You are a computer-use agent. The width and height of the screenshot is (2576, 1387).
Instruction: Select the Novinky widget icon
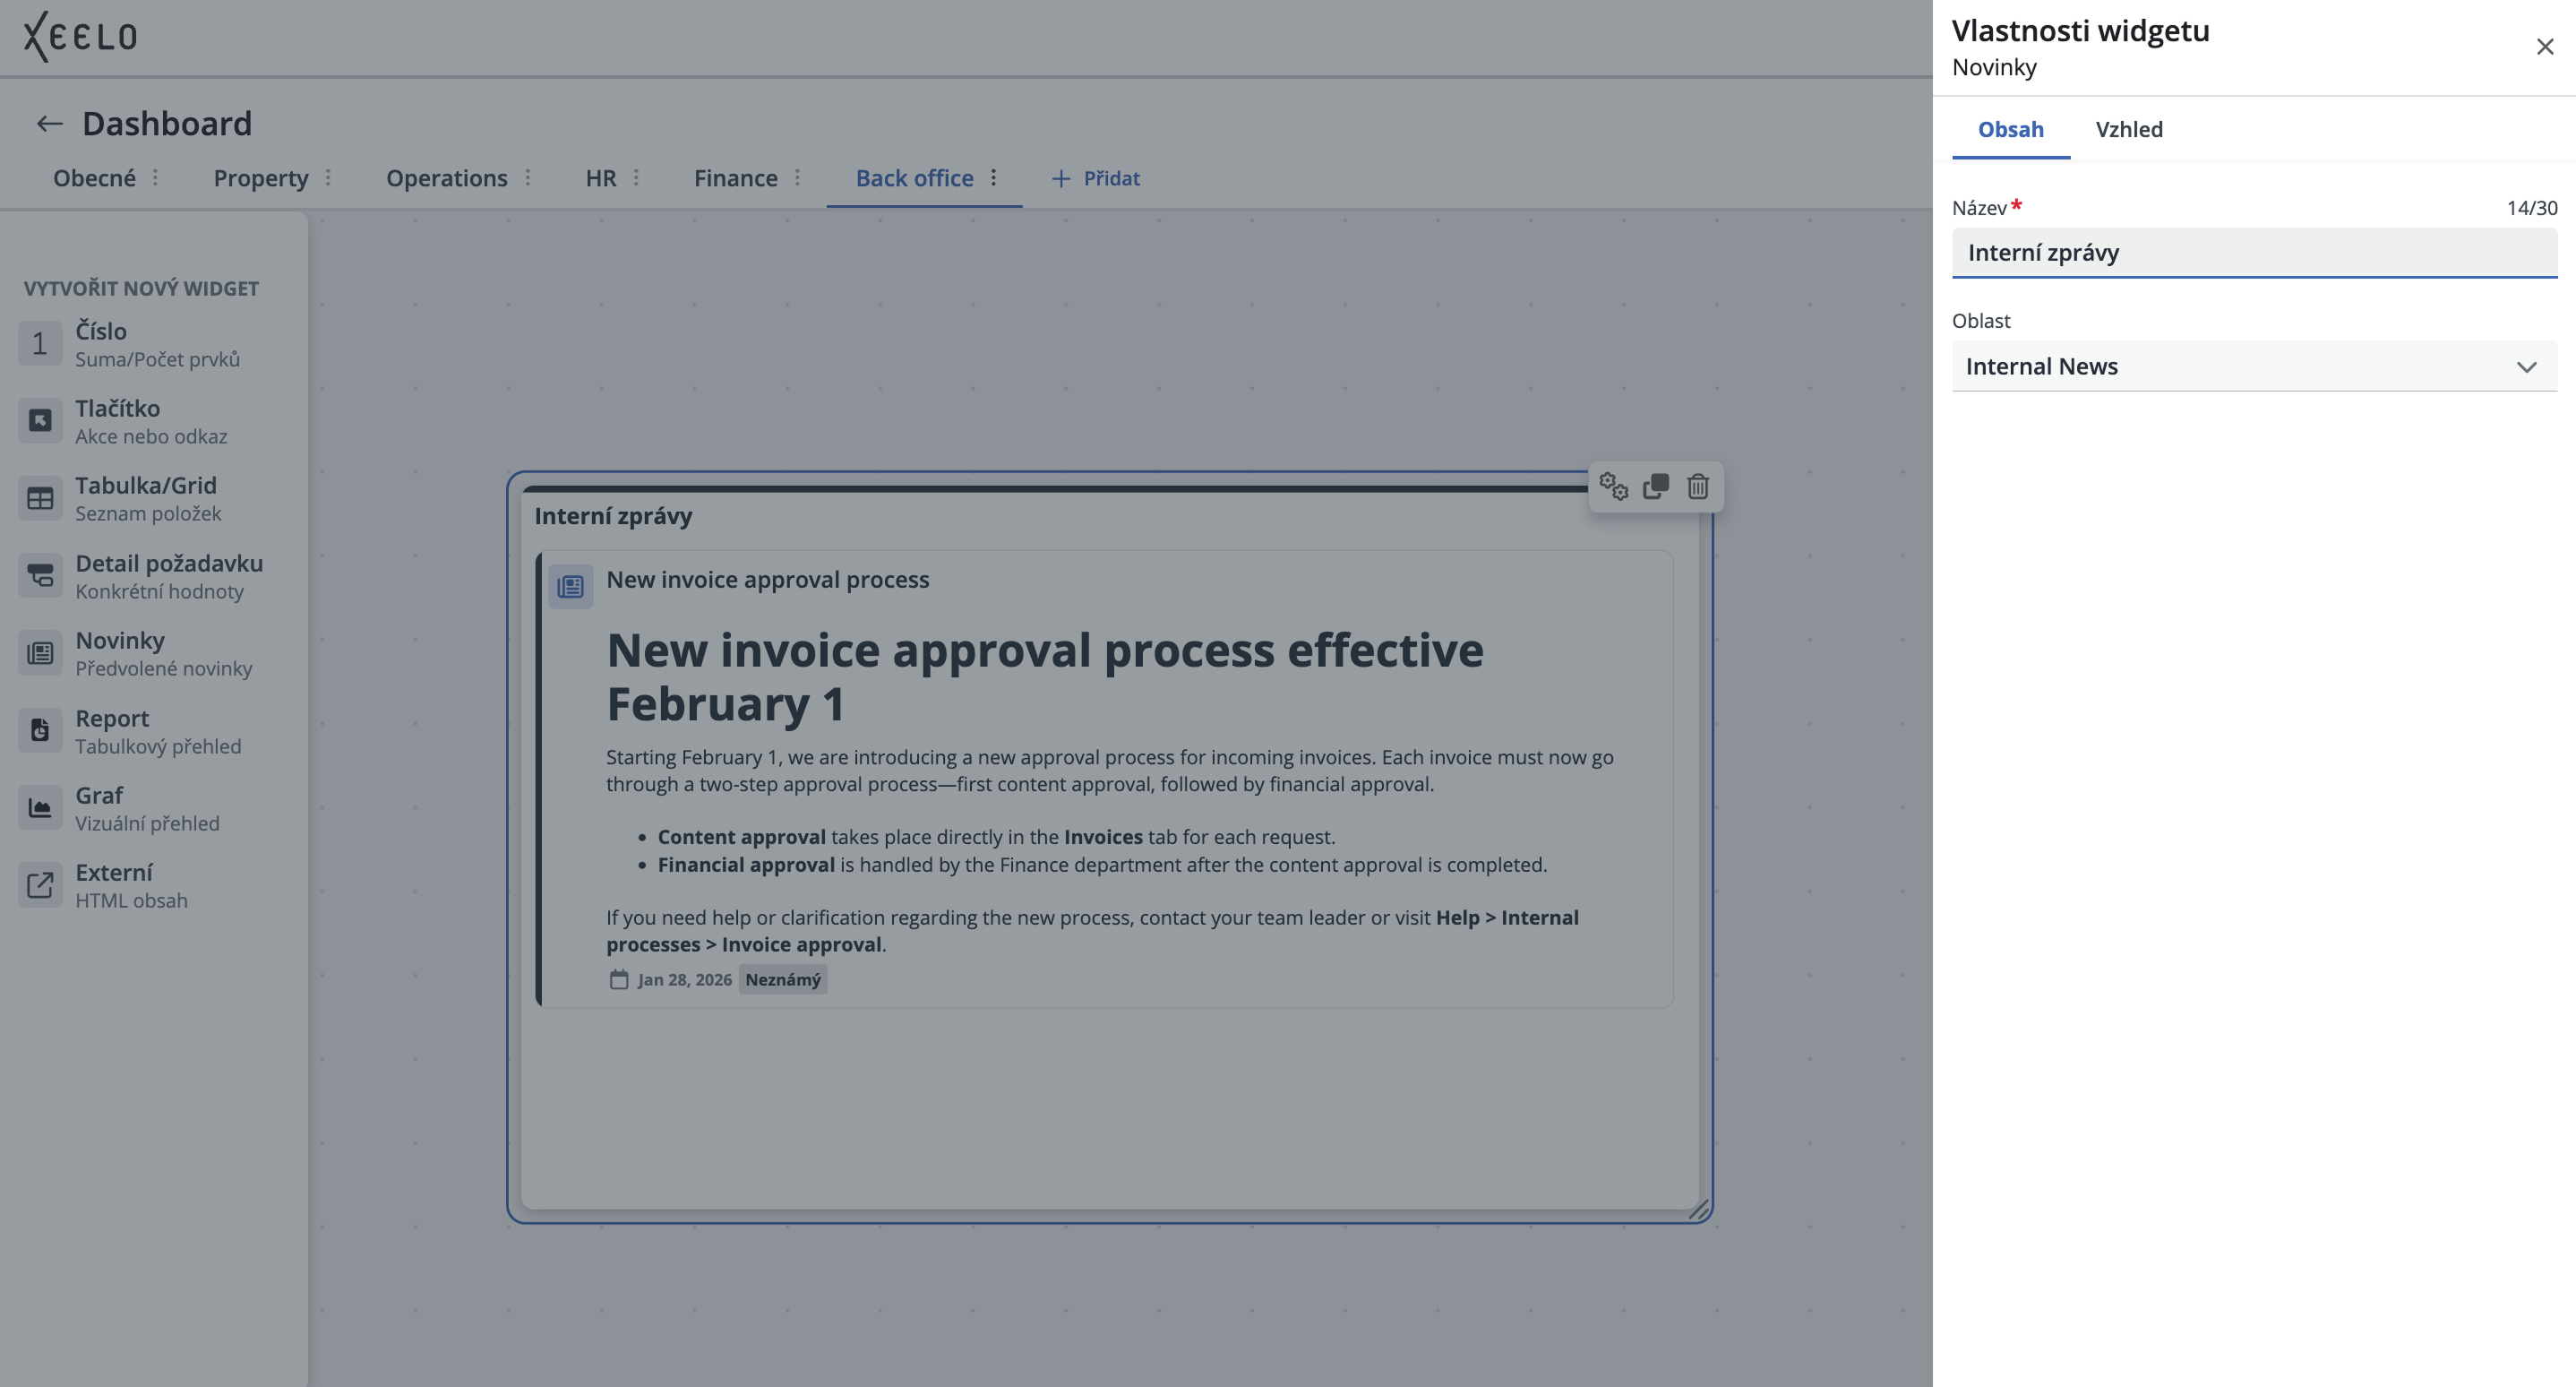pyautogui.click(x=40, y=653)
